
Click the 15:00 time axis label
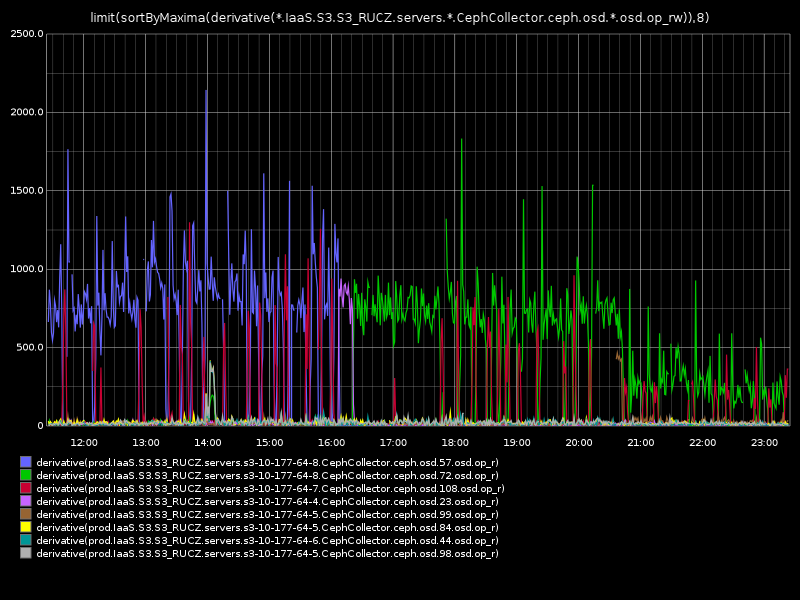(x=269, y=443)
